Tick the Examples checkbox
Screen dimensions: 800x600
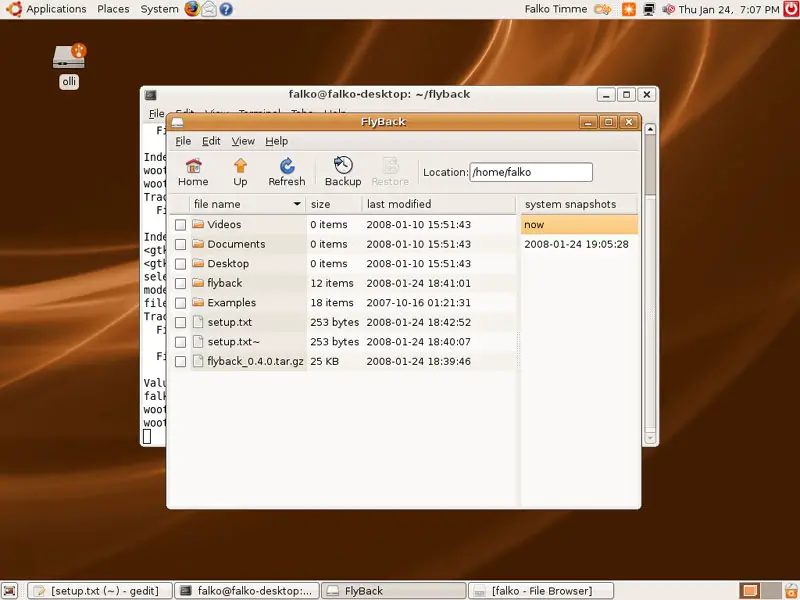(x=180, y=303)
